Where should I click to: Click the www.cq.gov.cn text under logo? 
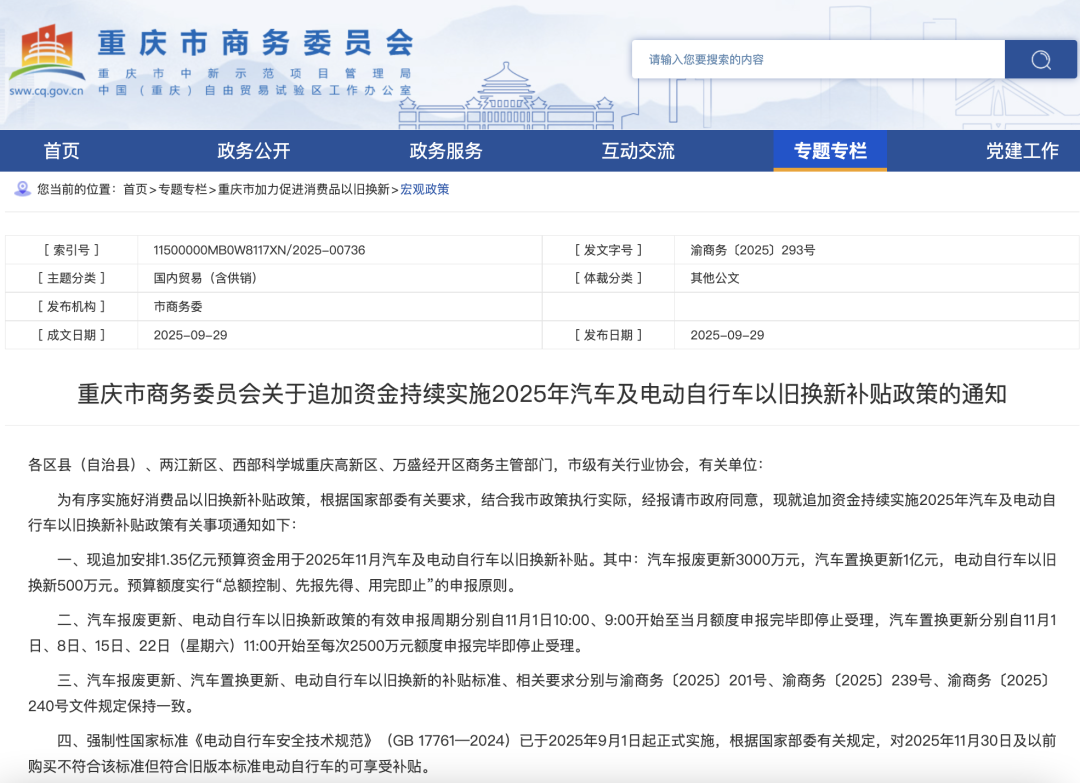[x=46, y=91]
